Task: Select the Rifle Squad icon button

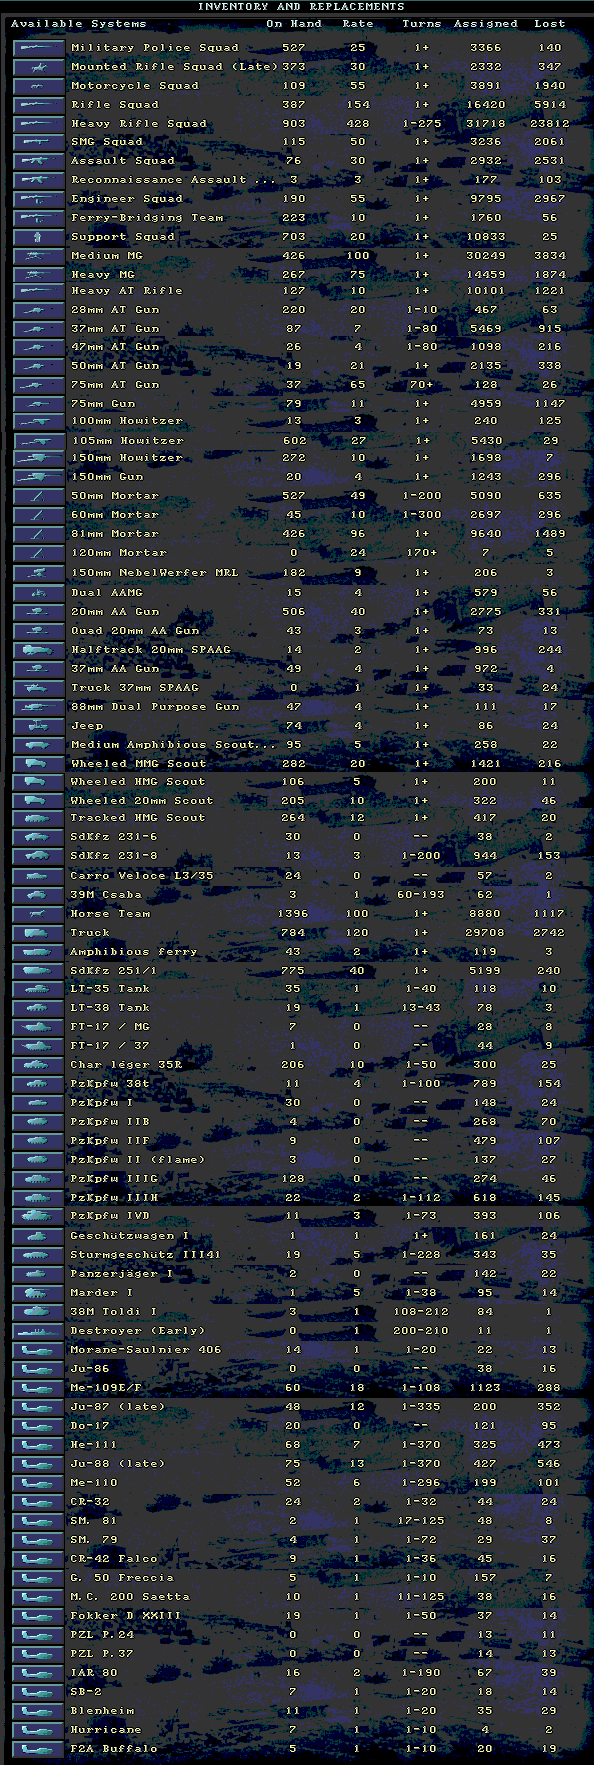Action: tap(39, 104)
